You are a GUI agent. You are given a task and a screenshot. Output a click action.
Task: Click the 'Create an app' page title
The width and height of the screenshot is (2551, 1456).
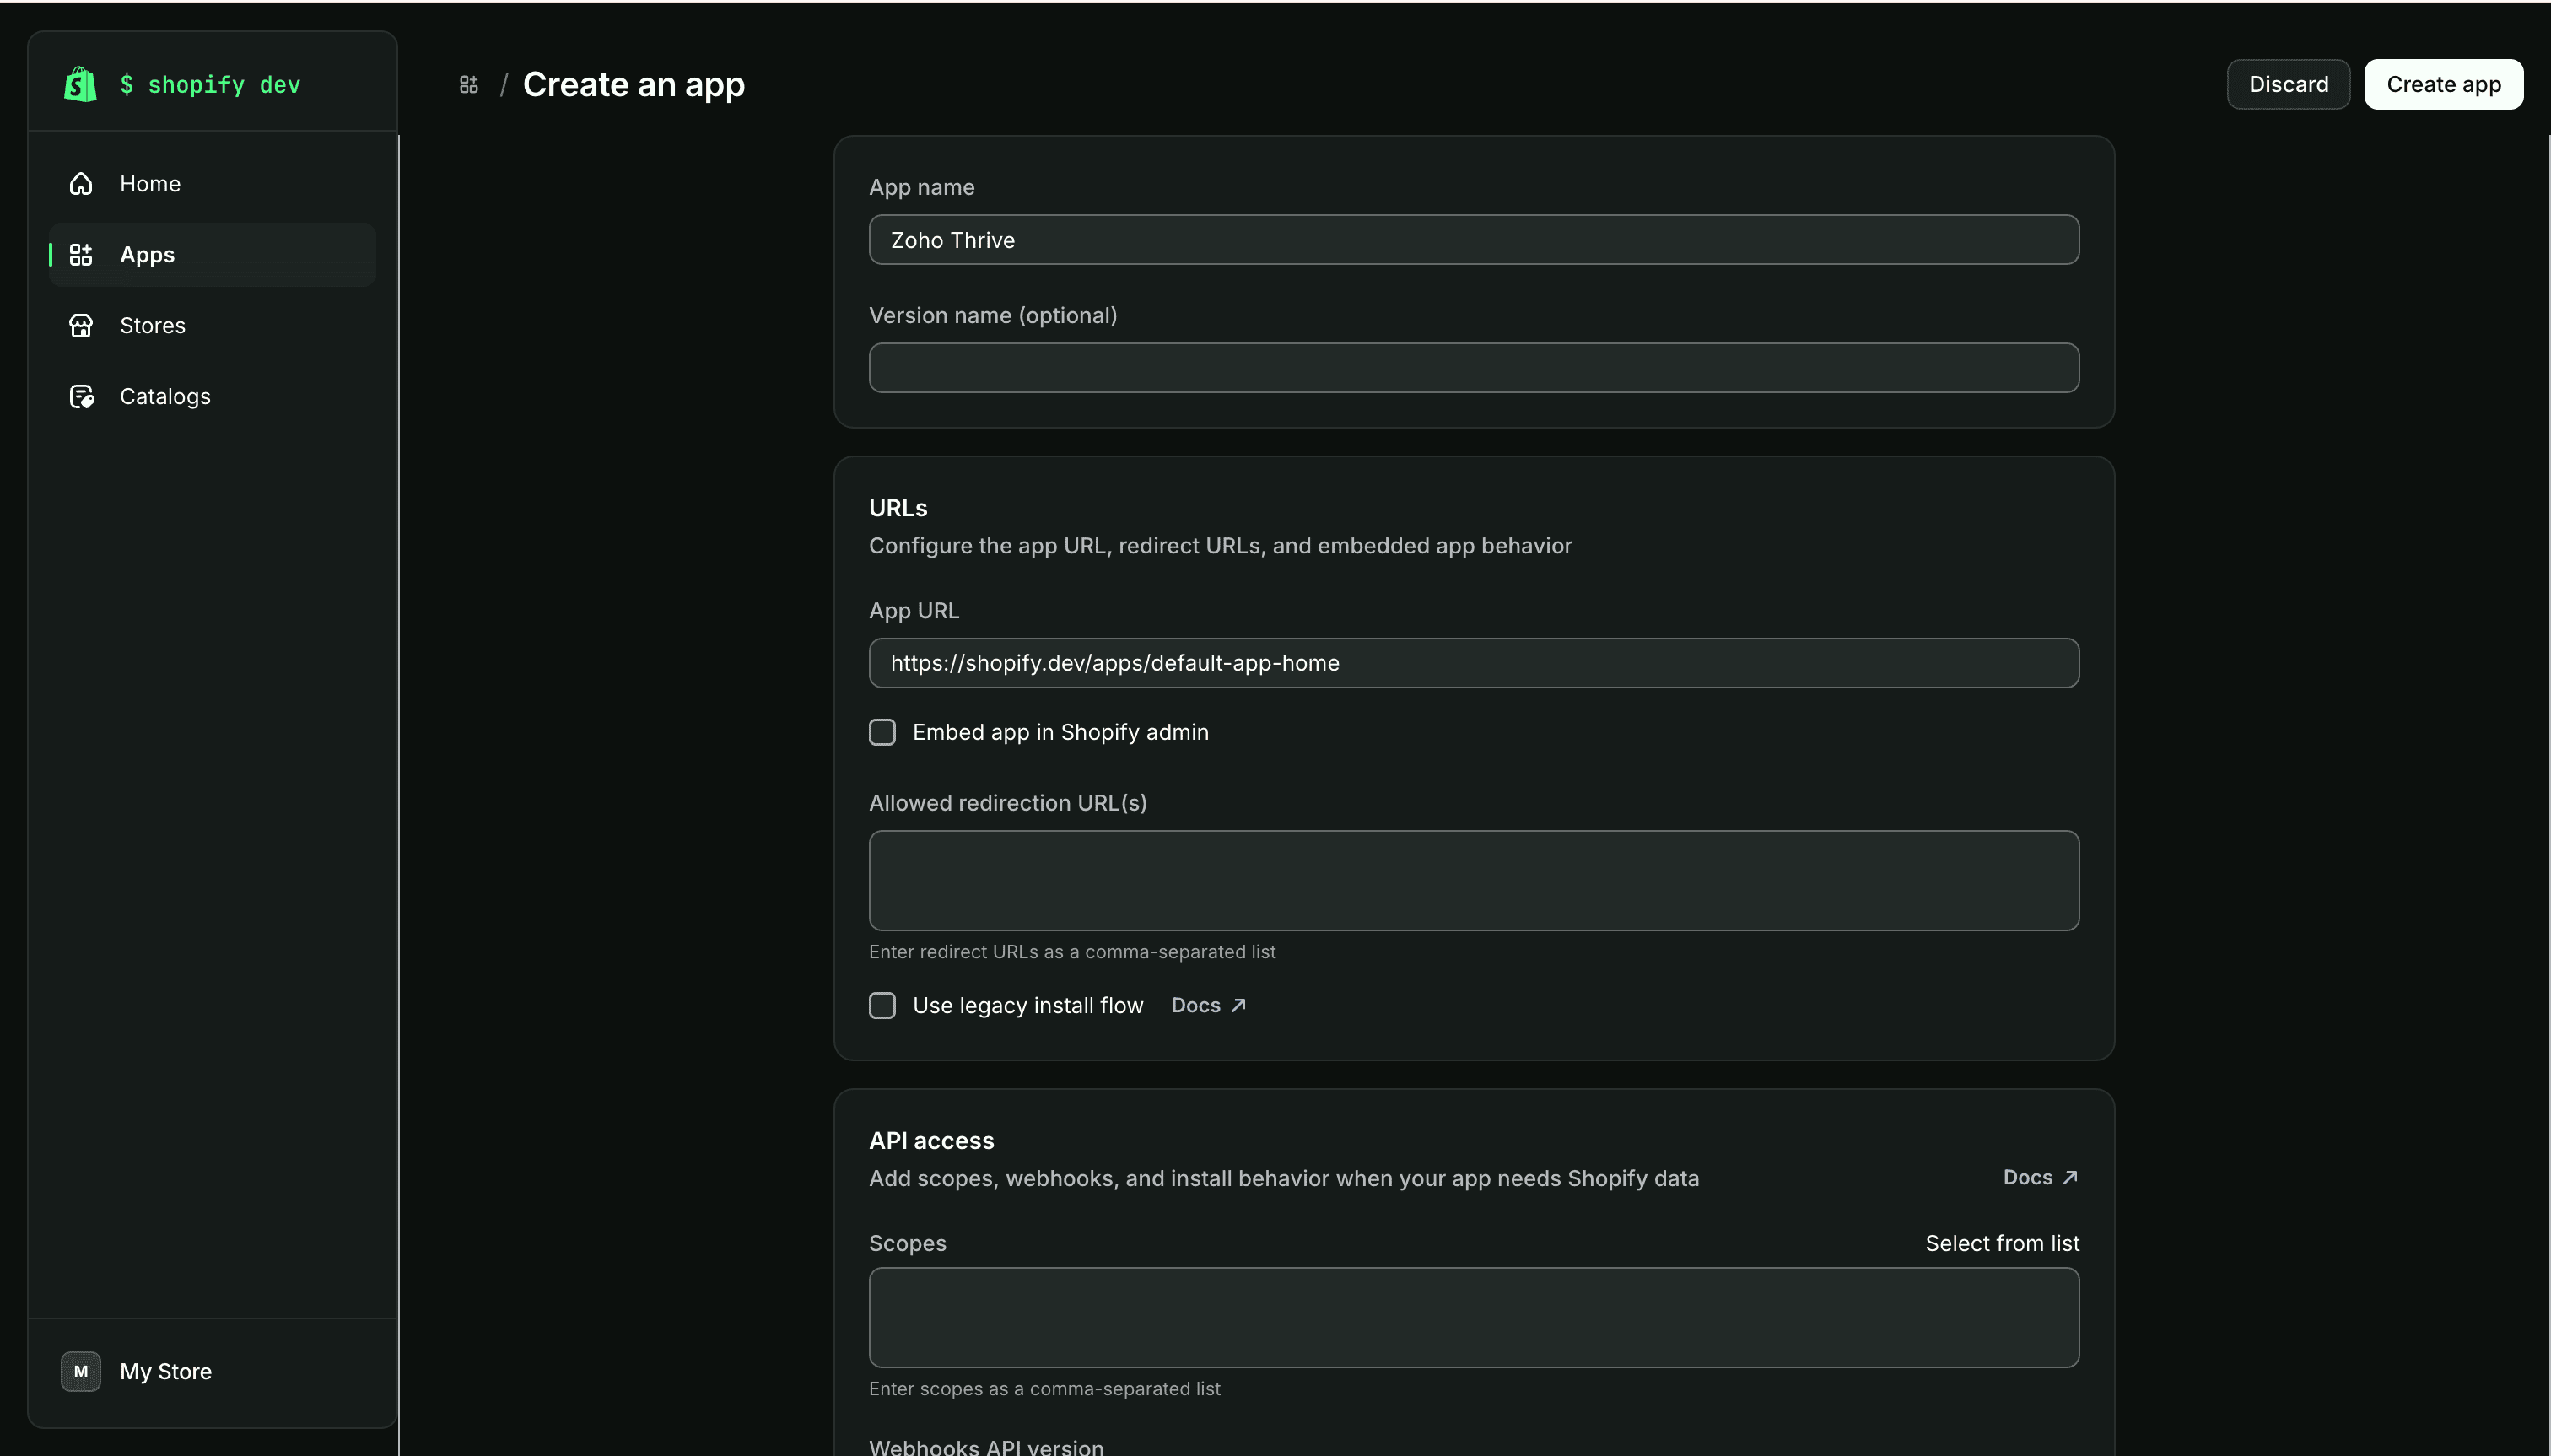(634, 85)
